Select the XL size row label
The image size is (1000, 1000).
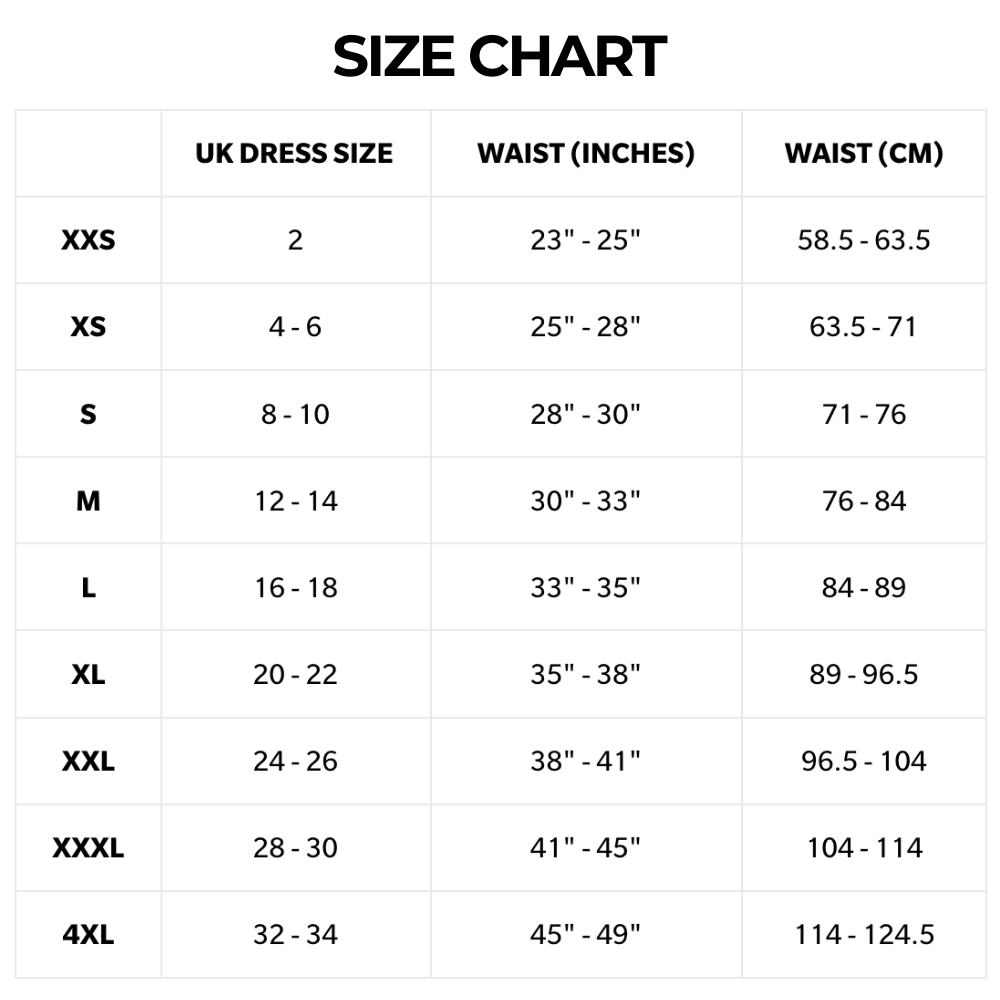tap(88, 675)
